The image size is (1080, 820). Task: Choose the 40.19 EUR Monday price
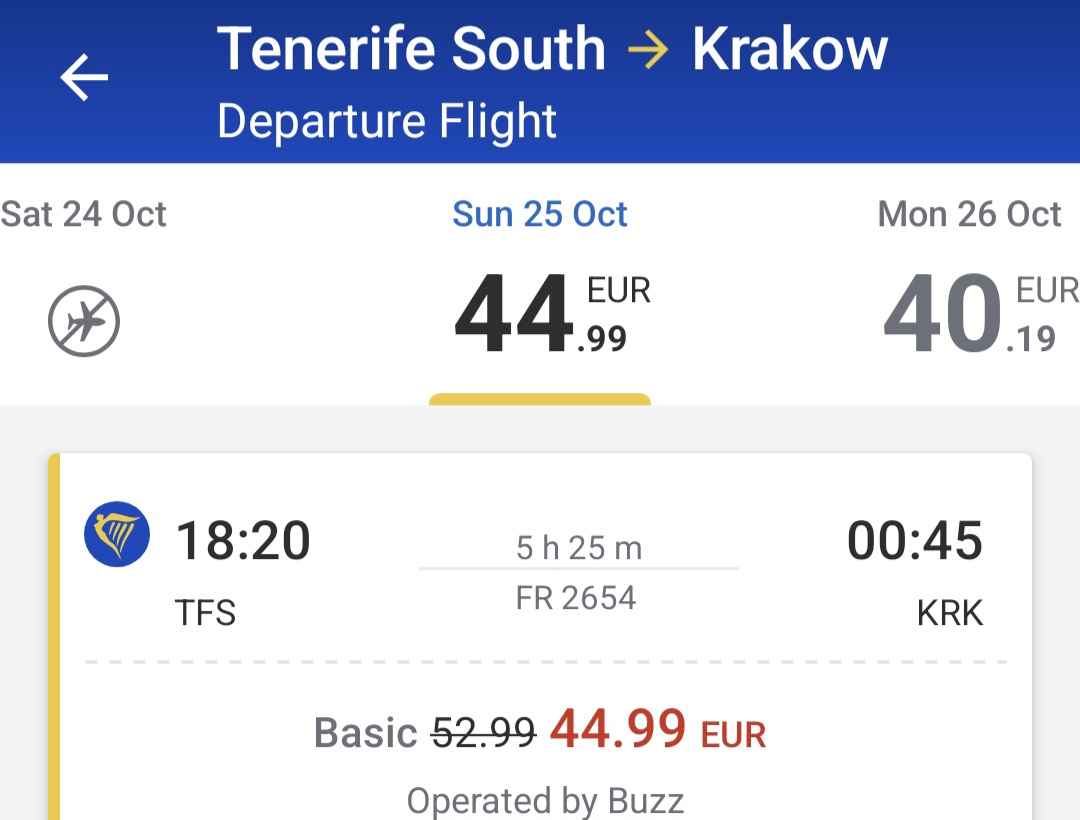point(981,313)
